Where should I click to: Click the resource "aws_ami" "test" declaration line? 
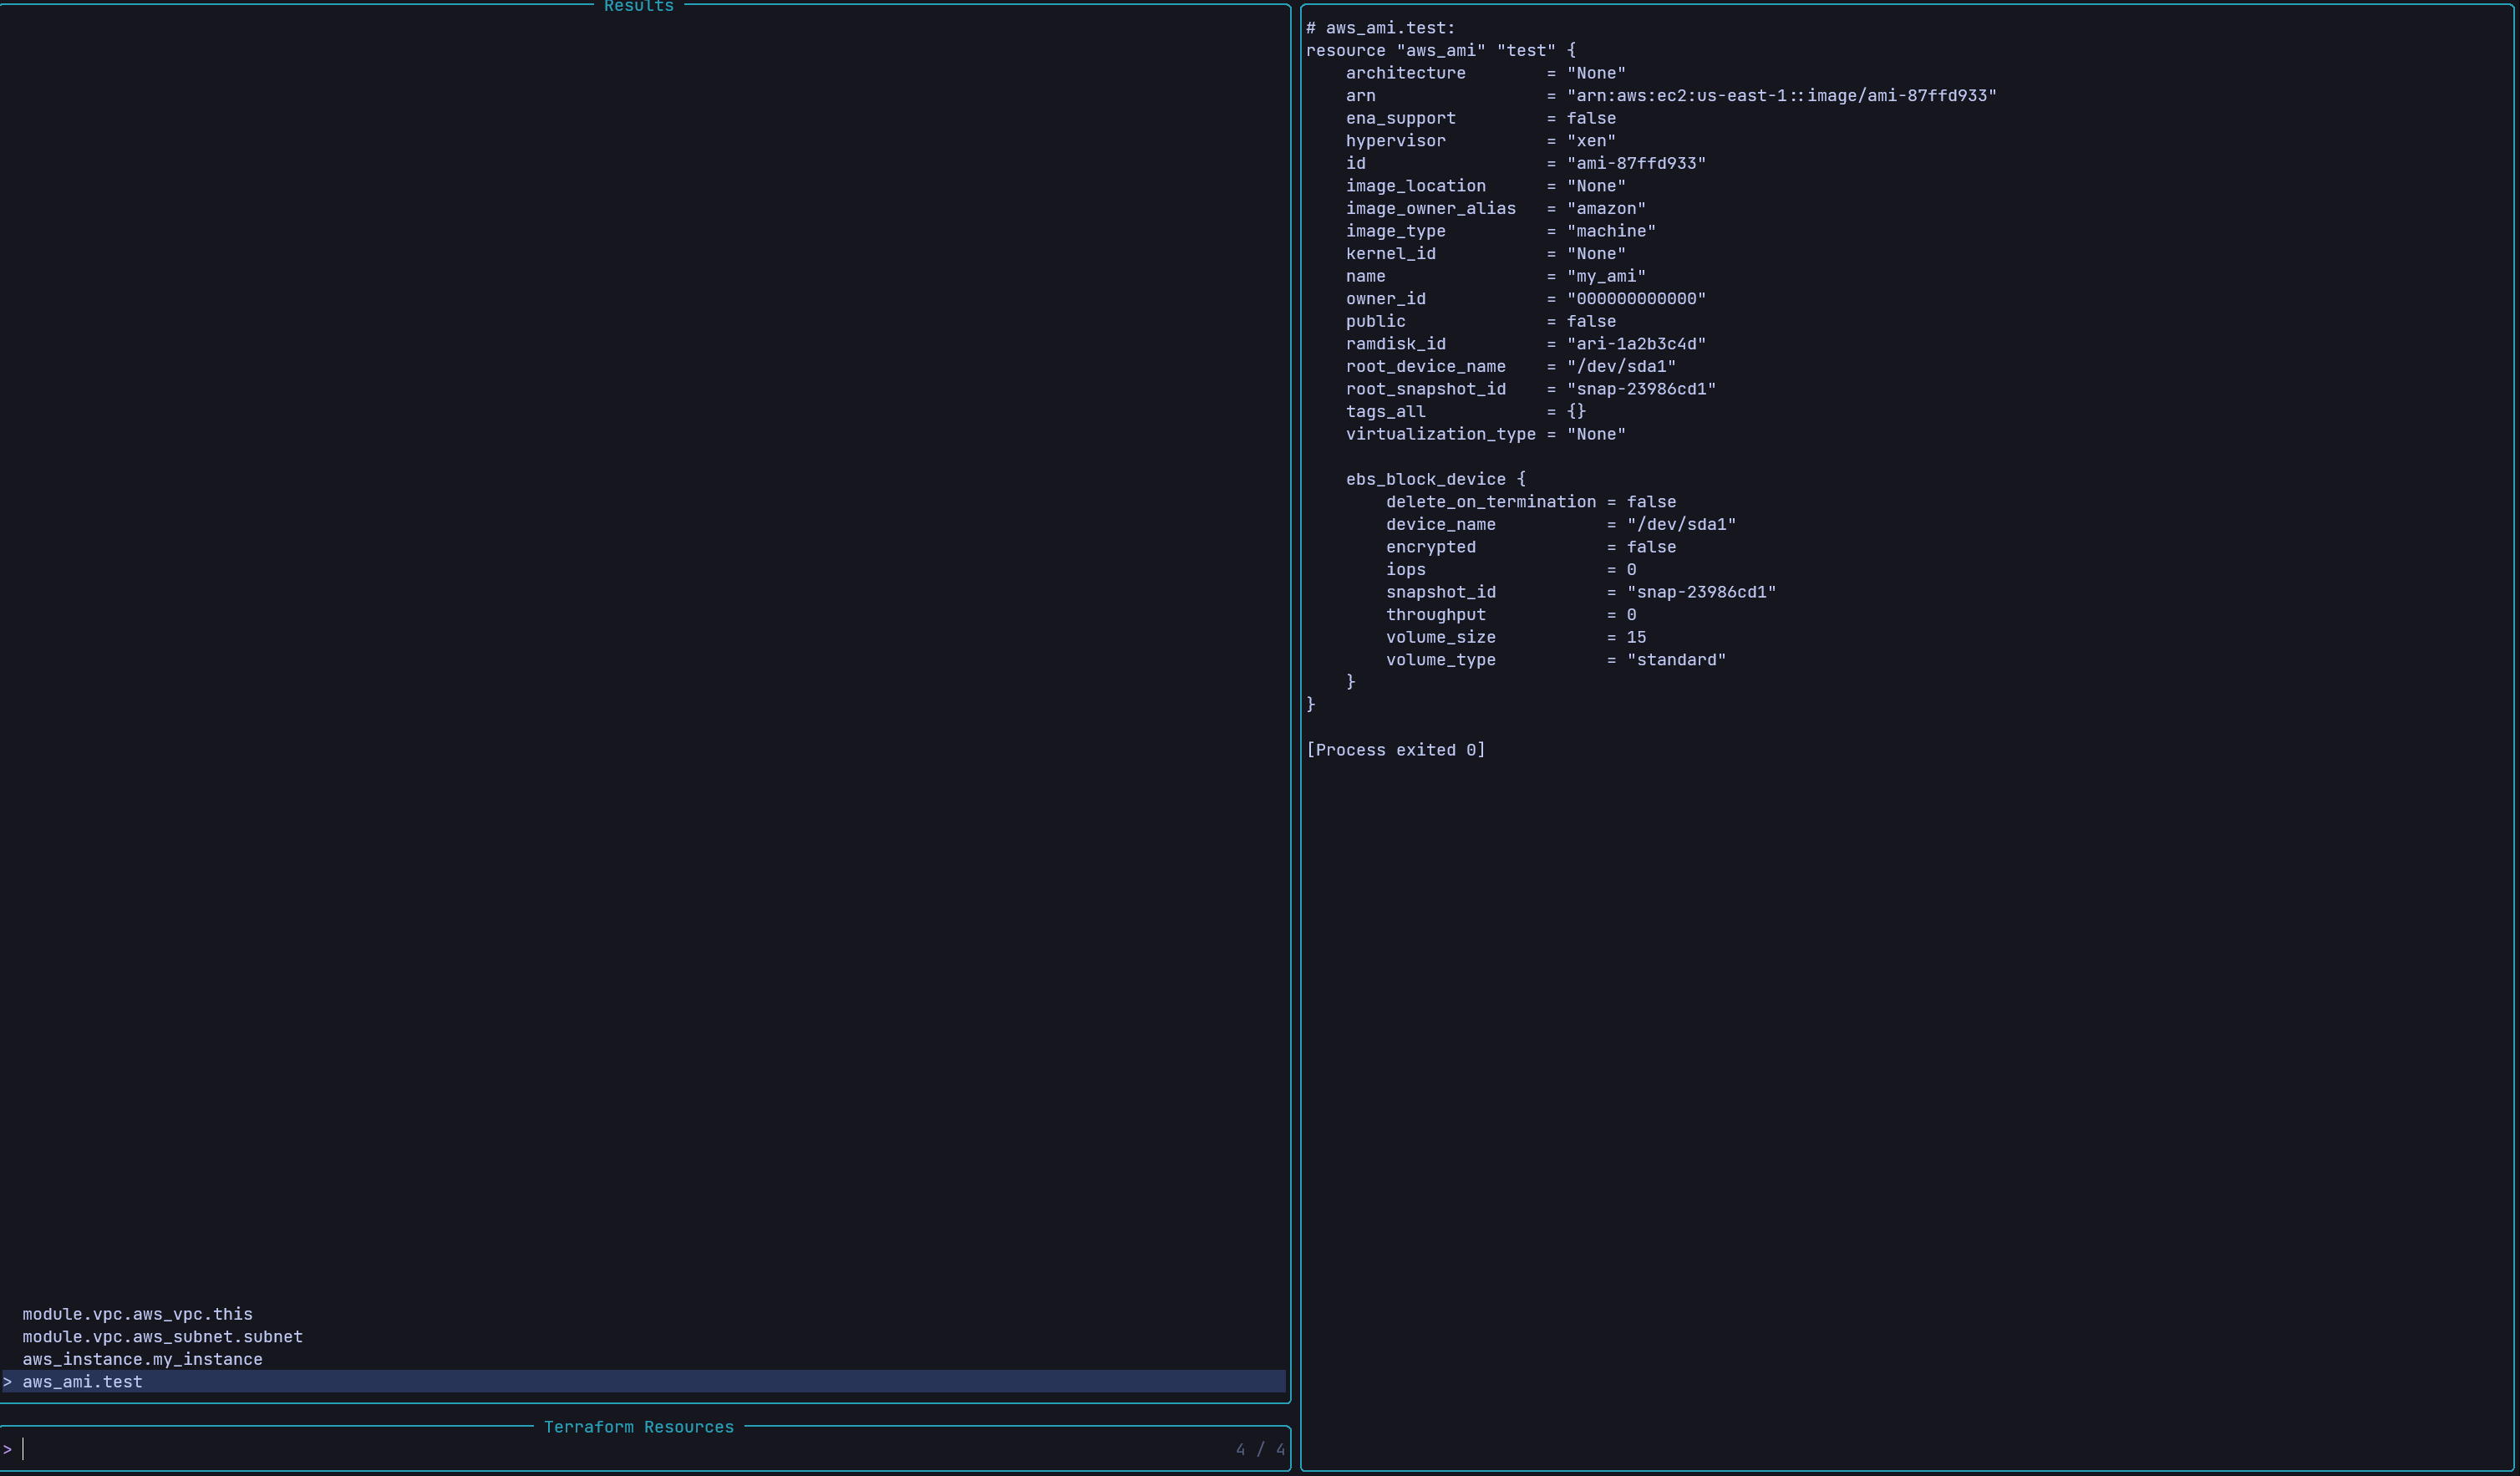1440,50
